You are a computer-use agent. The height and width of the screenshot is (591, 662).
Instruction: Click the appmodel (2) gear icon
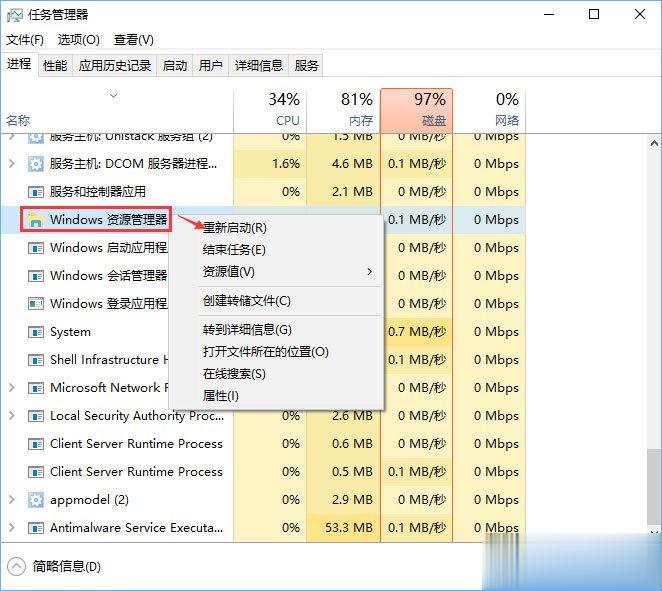click(35, 500)
